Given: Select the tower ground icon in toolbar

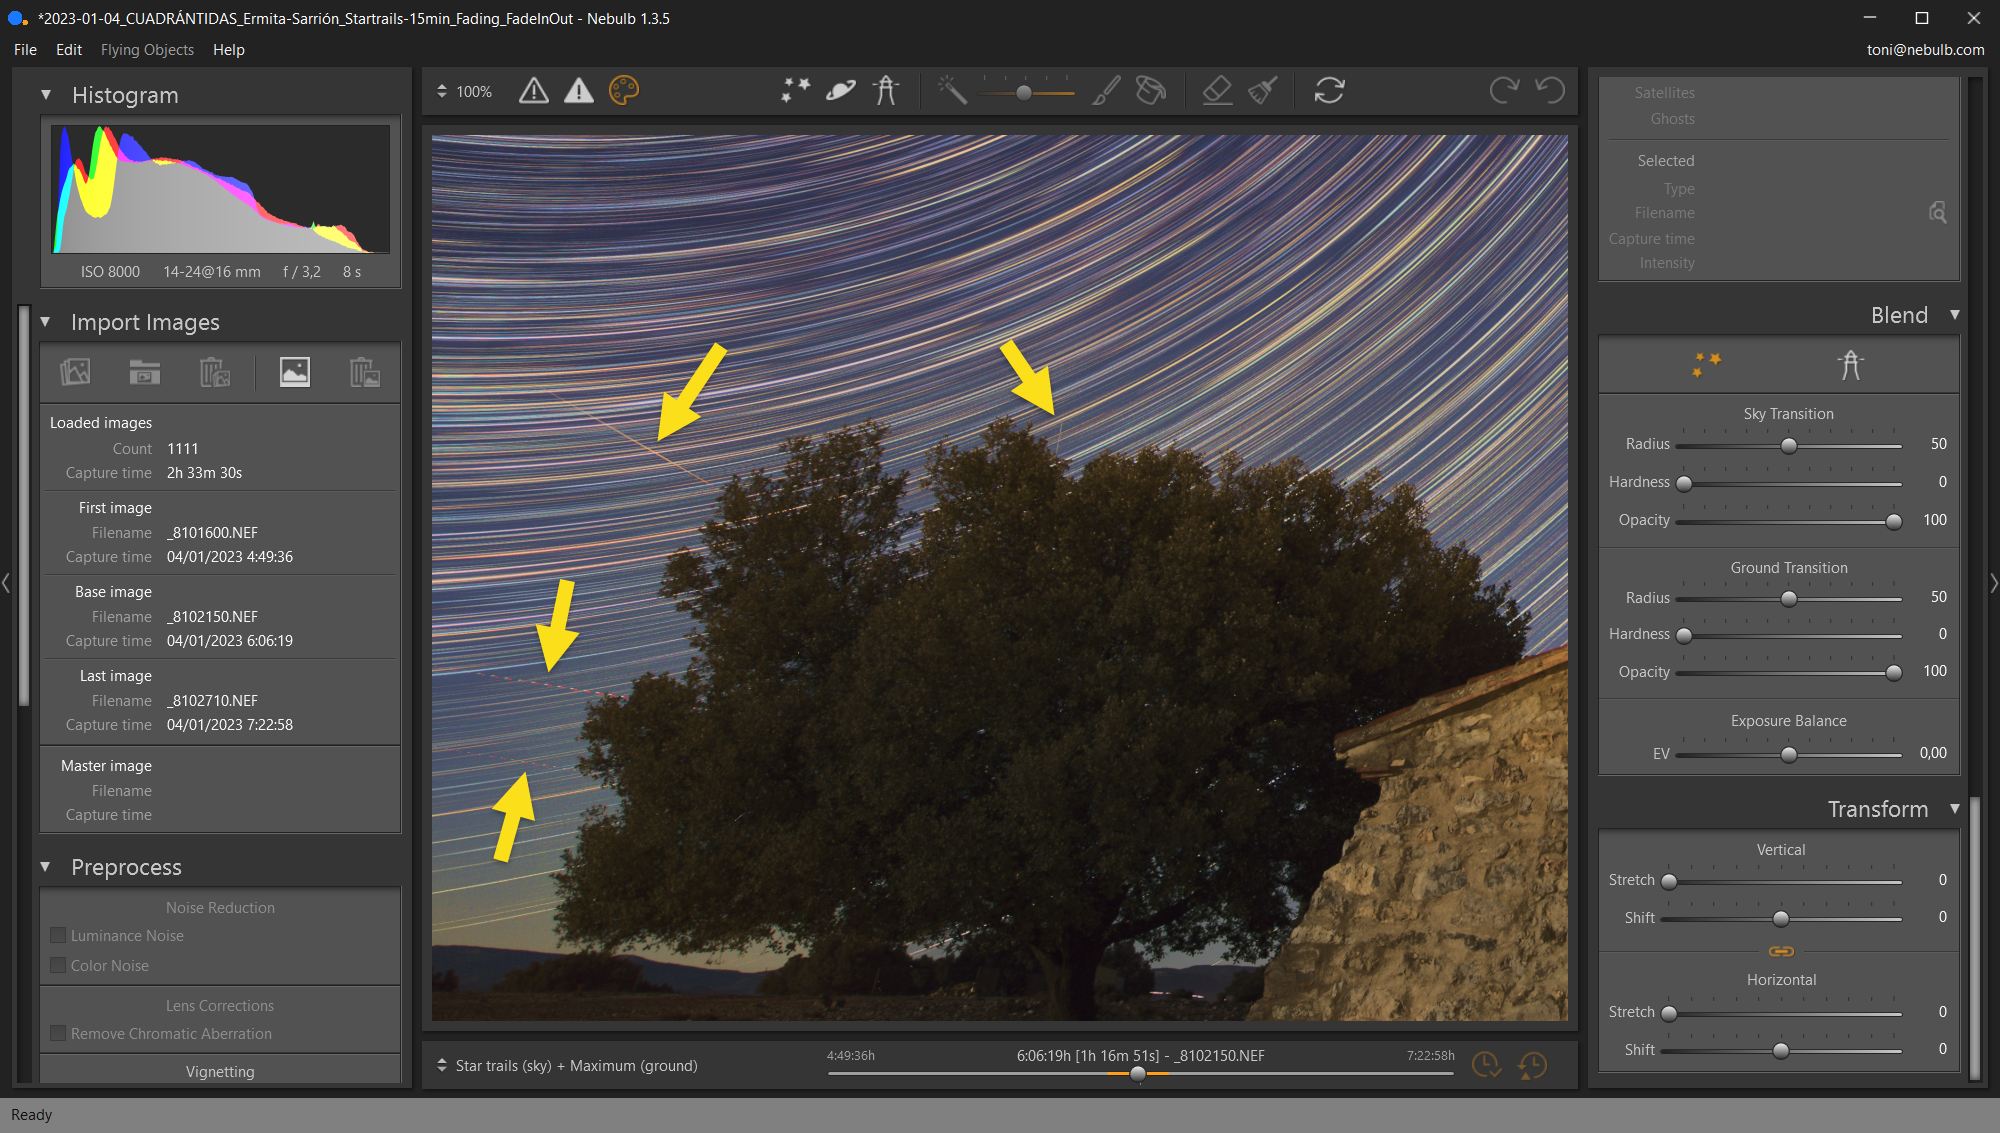Looking at the screenshot, I should point(886,91).
